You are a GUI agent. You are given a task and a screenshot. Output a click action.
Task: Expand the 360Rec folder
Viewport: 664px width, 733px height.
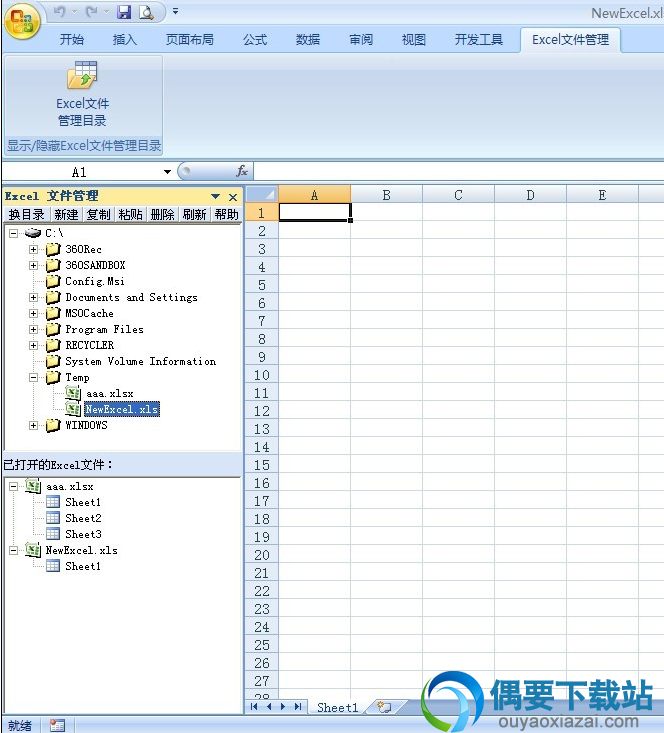(x=33, y=249)
